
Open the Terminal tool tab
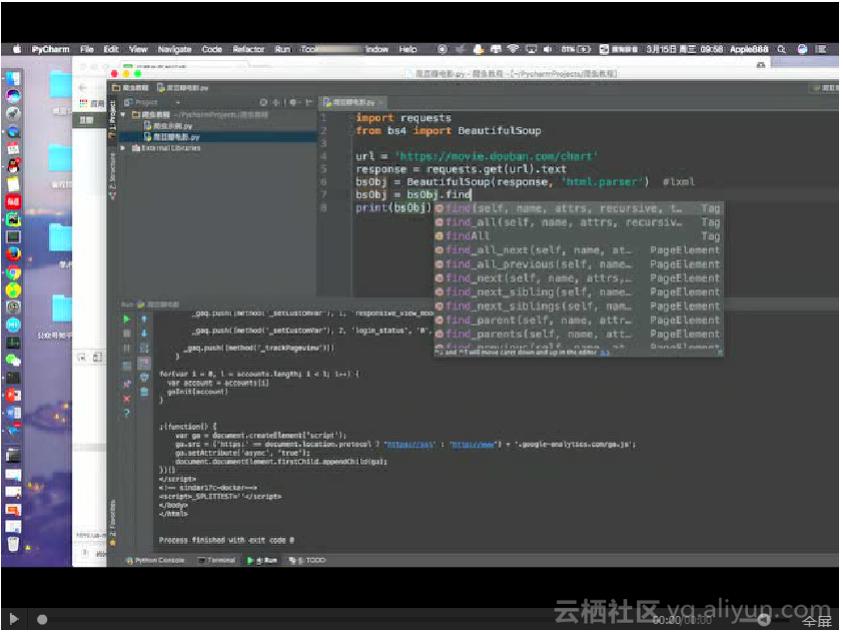pyautogui.click(x=217, y=562)
